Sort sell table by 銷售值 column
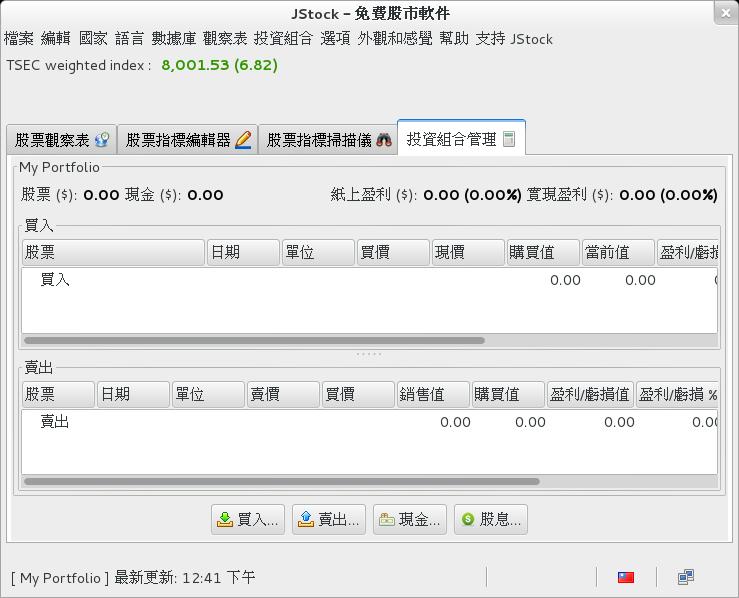This screenshot has width=739, height=598. (433, 394)
